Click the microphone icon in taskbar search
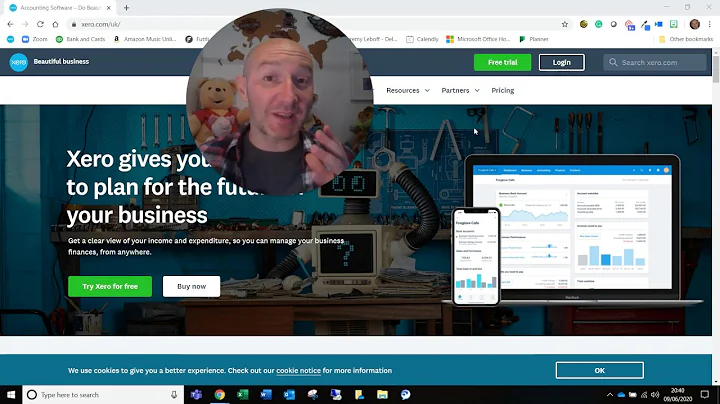This screenshot has height=404, width=720. [x=174, y=395]
